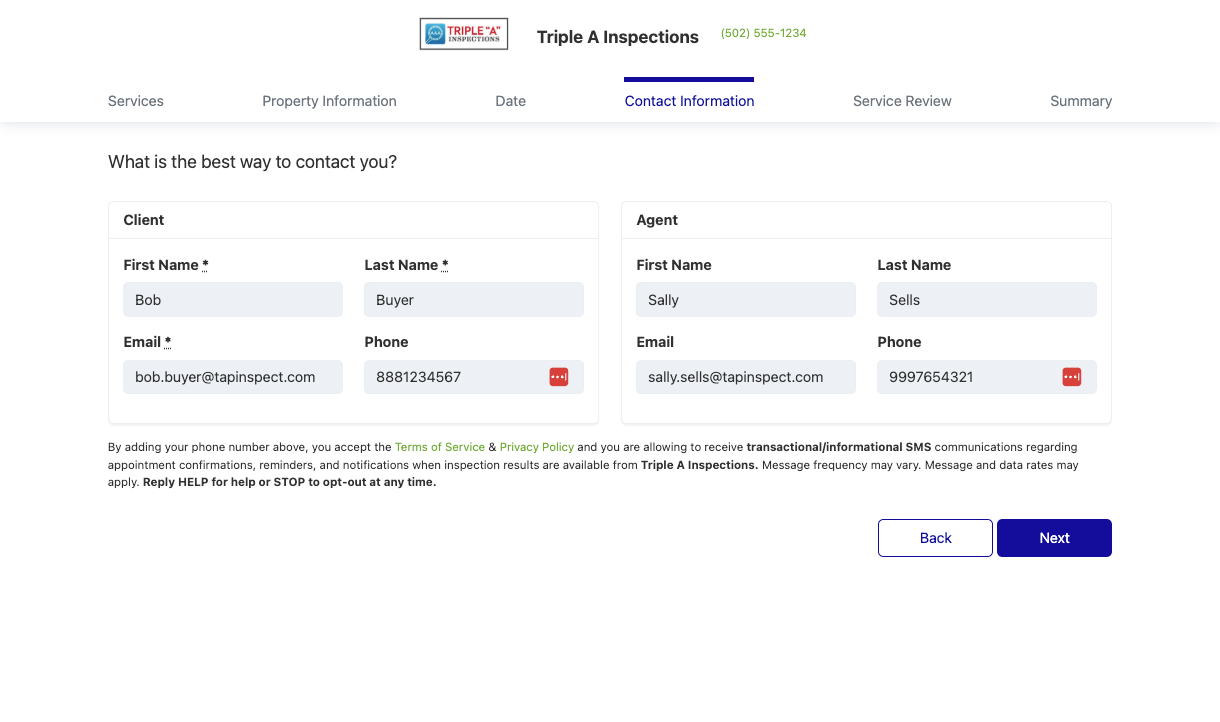Select the Contact Information step
The image size is (1220, 722).
pos(689,101)
